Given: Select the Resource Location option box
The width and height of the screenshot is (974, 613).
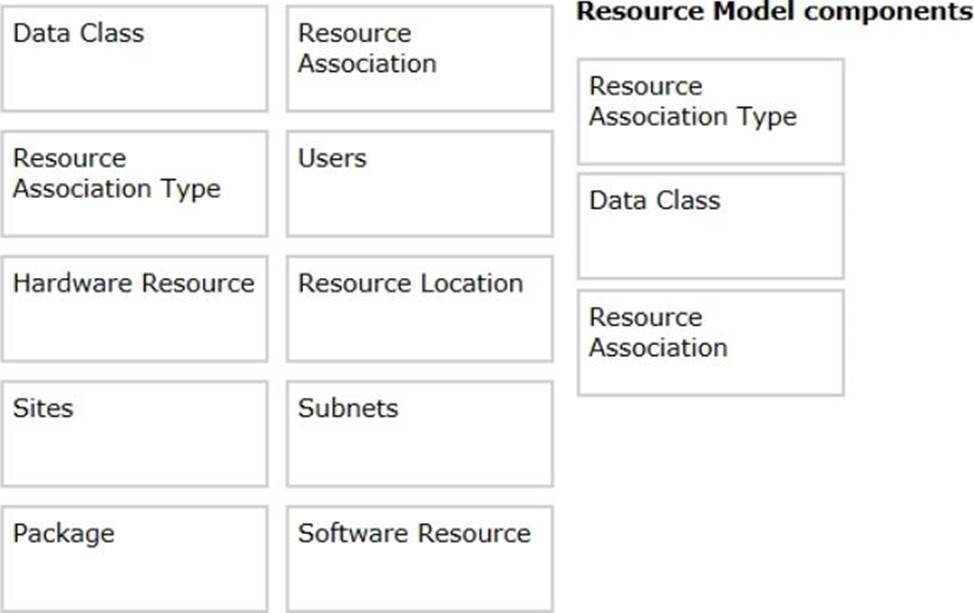Looking at the screenshot, I should [x=419, y=308].
